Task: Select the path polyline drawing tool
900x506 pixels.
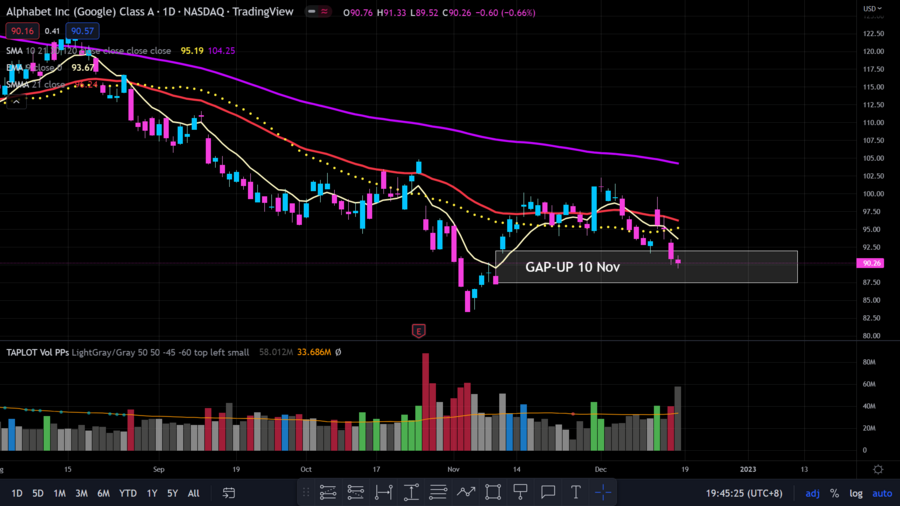Action: click(465, 492)
